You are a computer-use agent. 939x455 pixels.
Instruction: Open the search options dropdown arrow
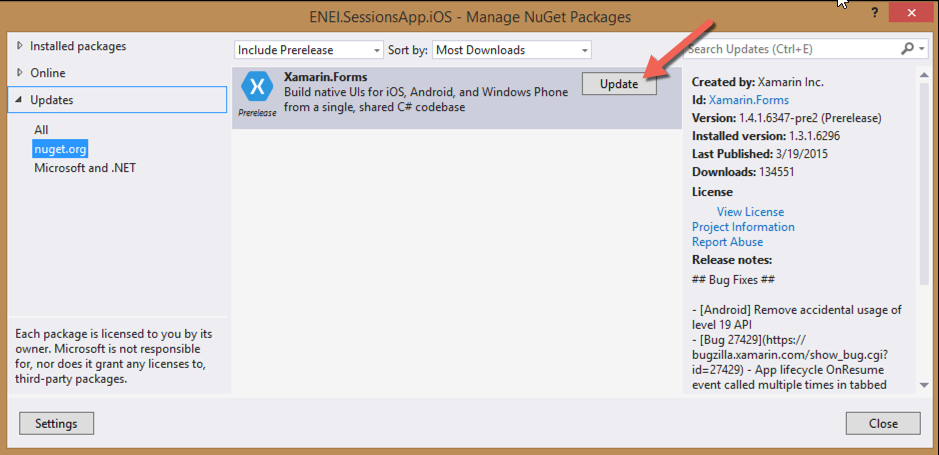pos(920,49)
